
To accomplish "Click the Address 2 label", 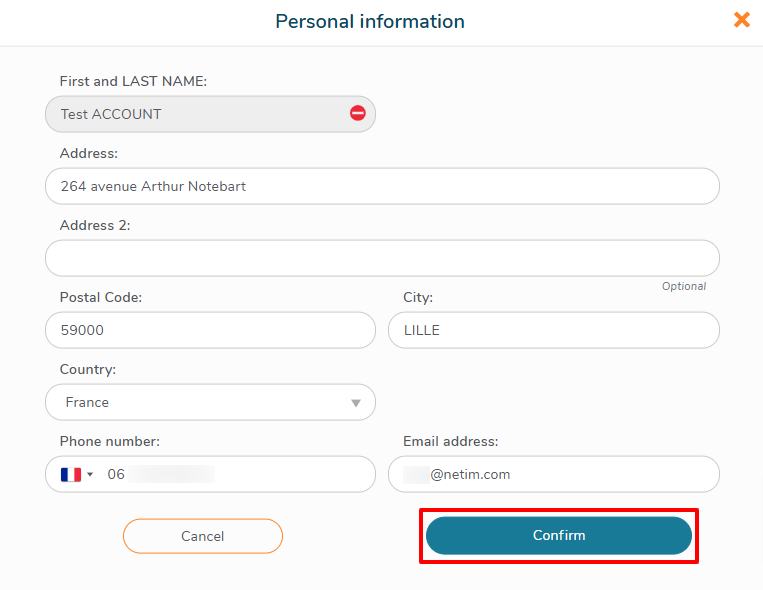I will click(x=95, y=226).
